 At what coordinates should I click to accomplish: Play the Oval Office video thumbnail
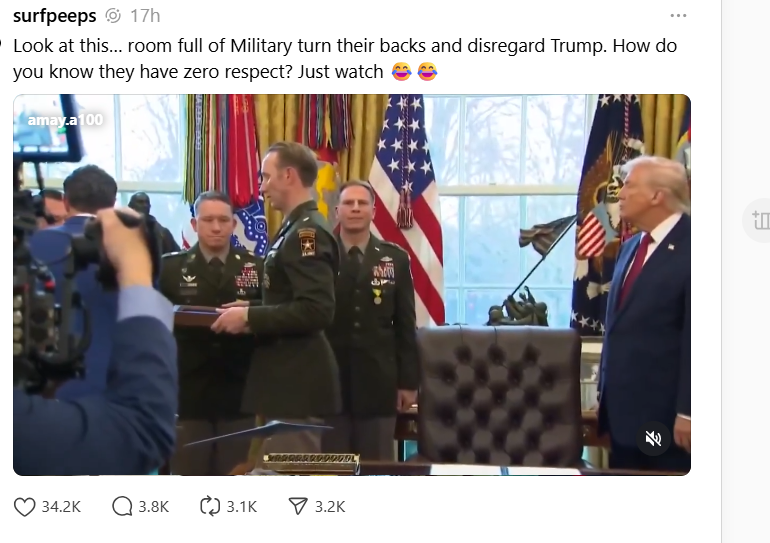coord(352,285)
